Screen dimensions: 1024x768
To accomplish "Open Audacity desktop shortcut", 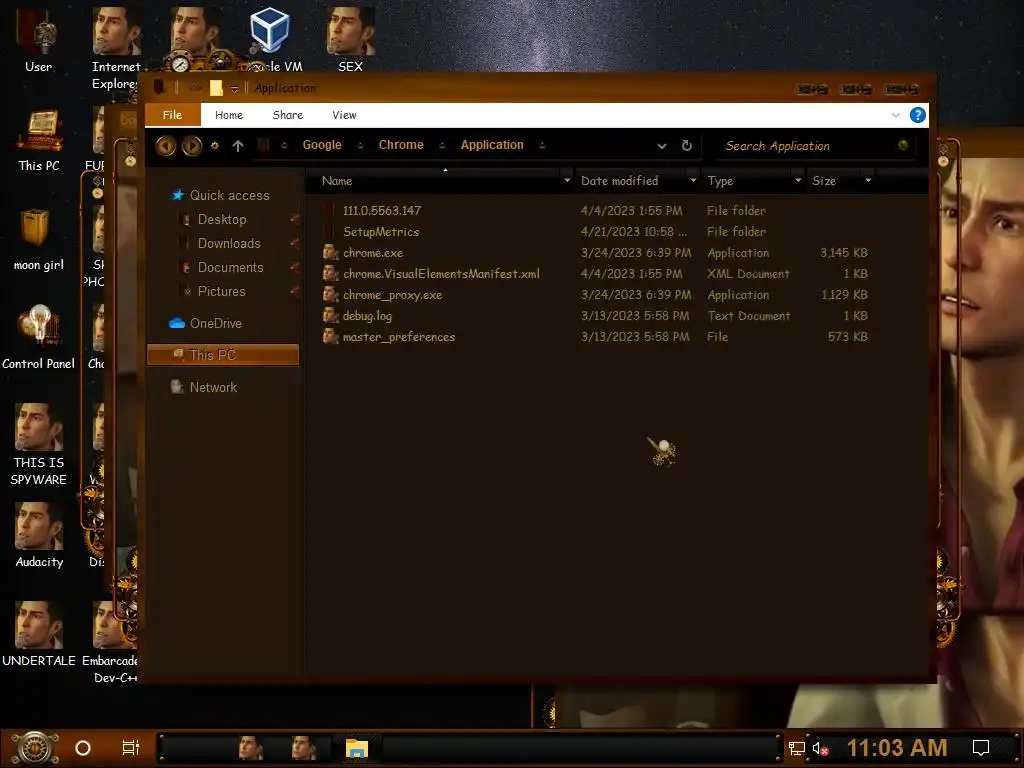I will (x=39, y=536).
